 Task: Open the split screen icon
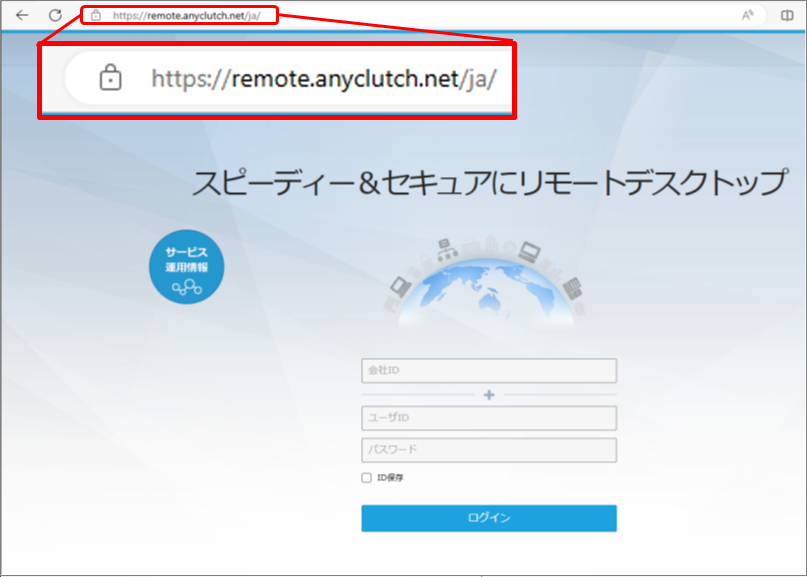pyautogui.click(x=787, y=15)
